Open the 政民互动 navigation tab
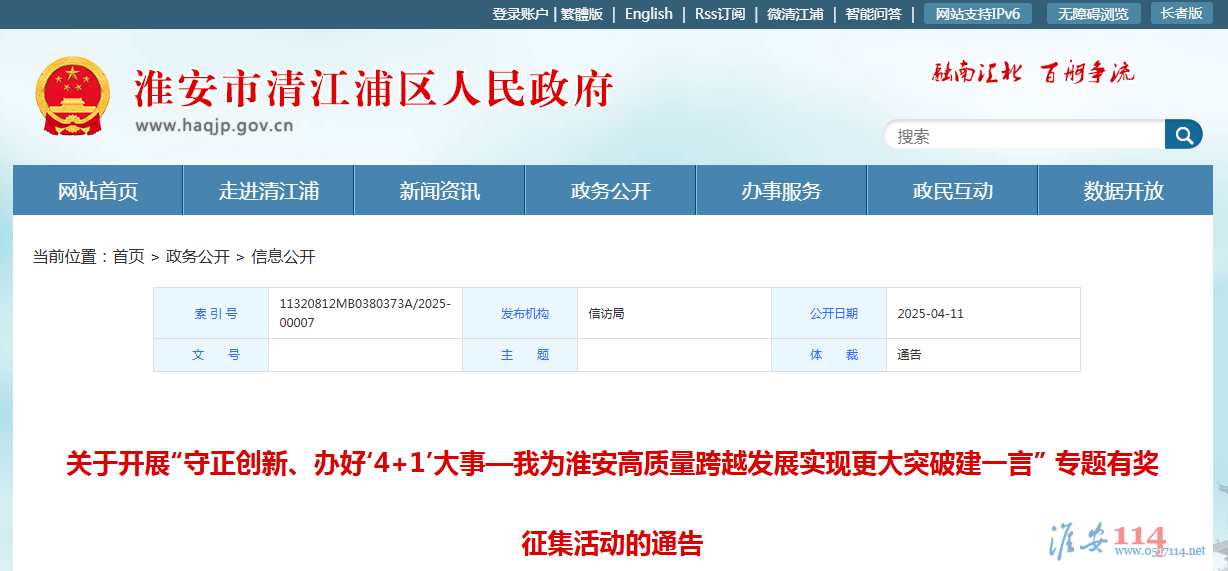The width and height of the screenshot is (1228, 571). tap(953, 191)
